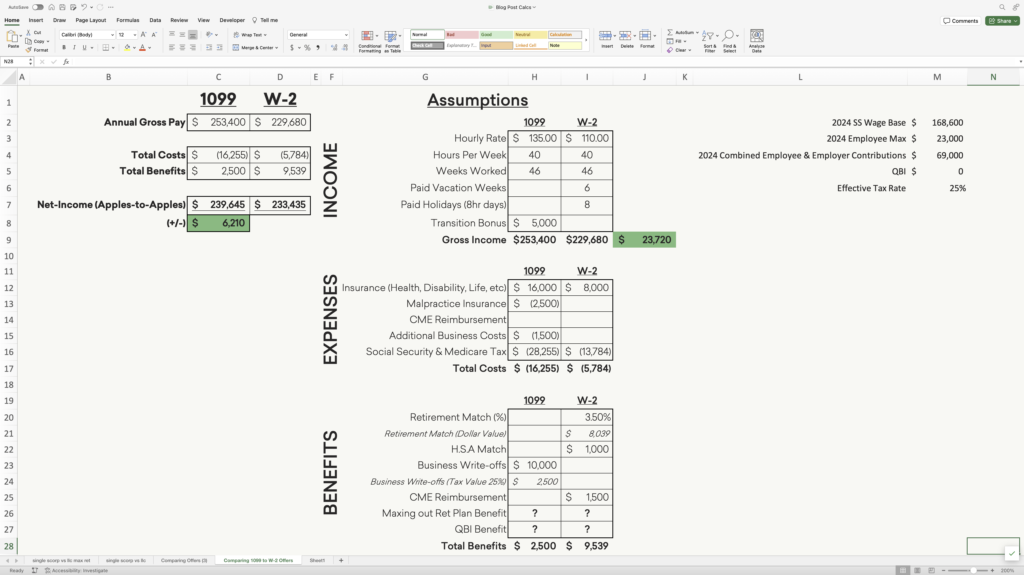Click the Home icon in title bar
Image resolution: width=1024 pixels, height=575 pixels.
pyautogui.click(x=52, y=7)
